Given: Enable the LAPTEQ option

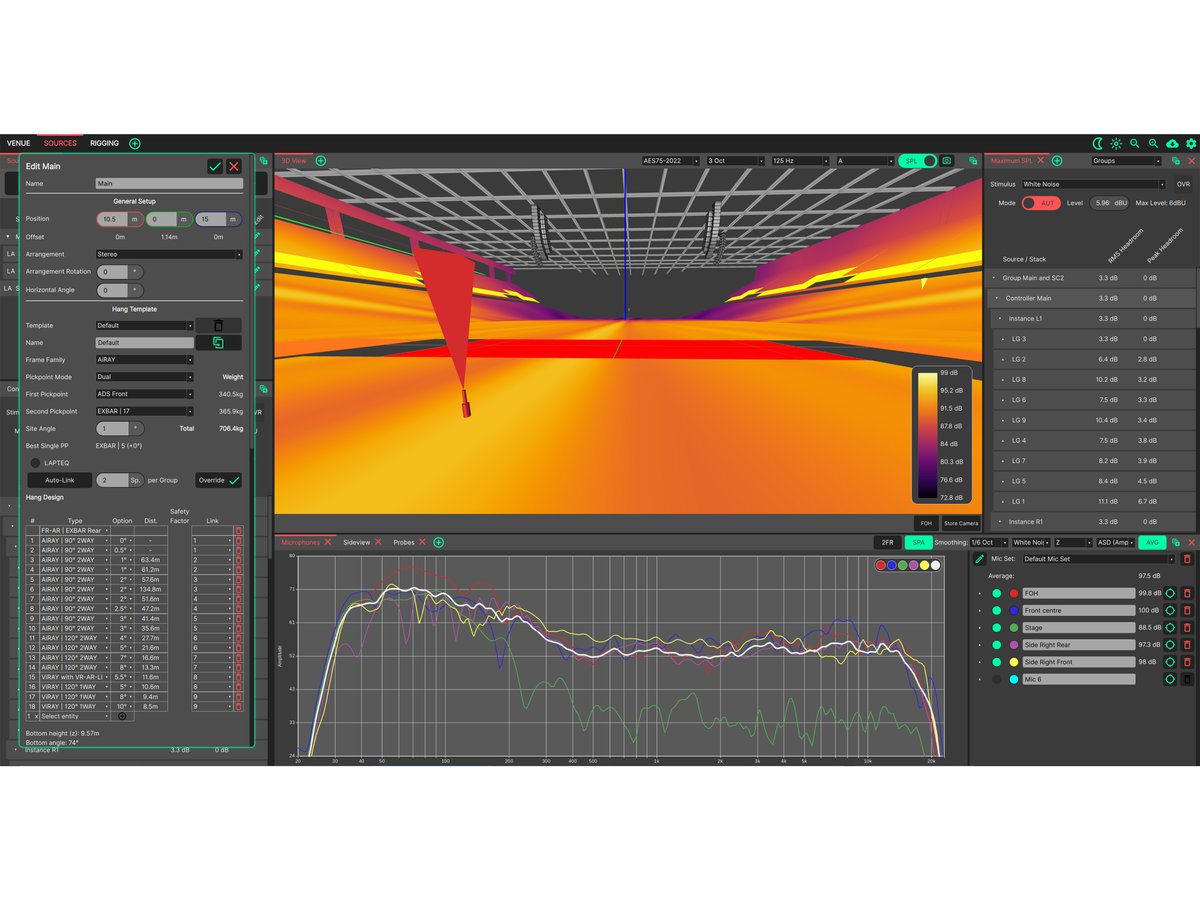Looking at the screenshot, I should coord(36,463).
